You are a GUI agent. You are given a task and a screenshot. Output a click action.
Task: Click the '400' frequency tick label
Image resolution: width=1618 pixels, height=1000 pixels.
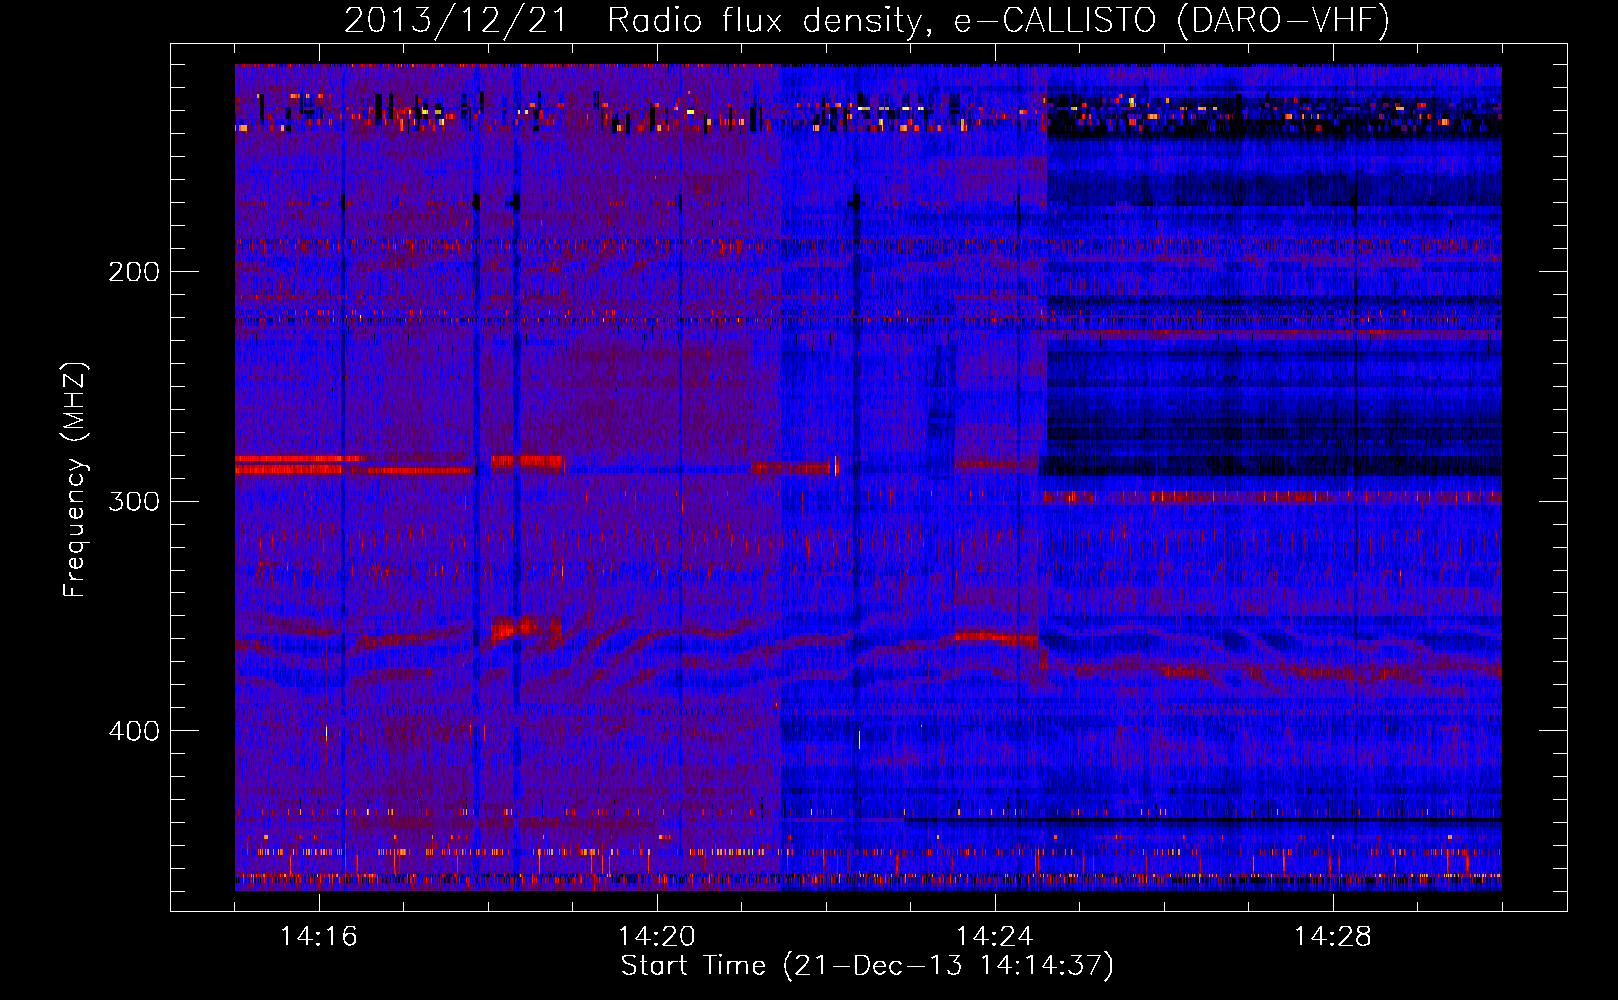tap(134, 731)
